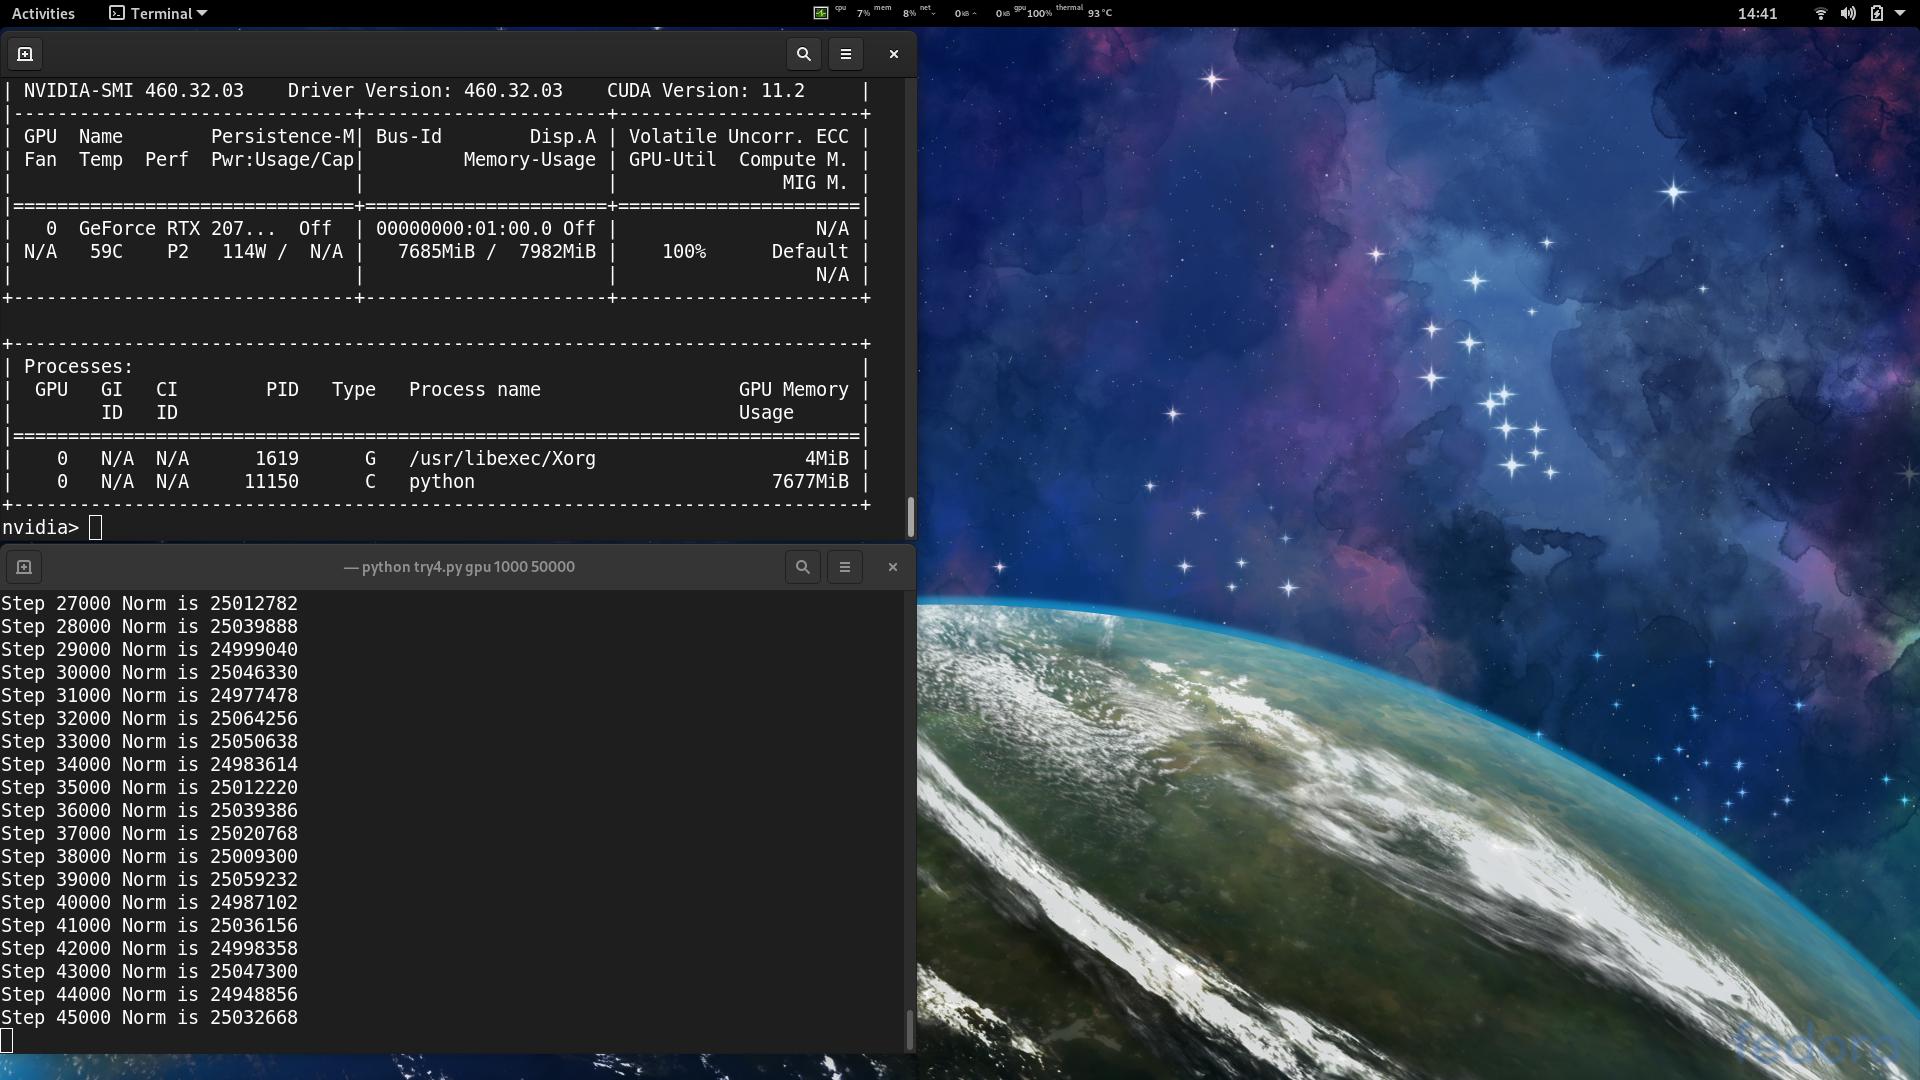This screenshot has height=1080, width=1920.
Task: Click the Step 40000 output line
Action: pyautogui.click(x=149, y=903)
